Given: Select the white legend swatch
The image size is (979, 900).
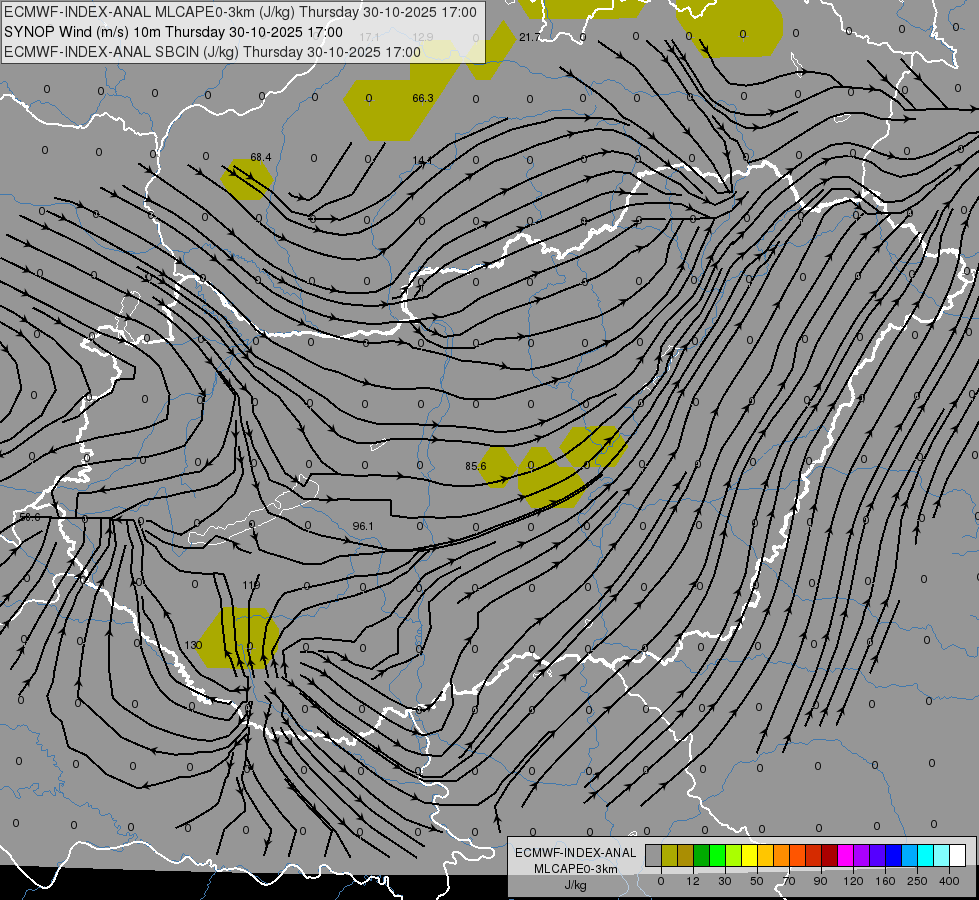Looking at the screenshot, I should click(958, 855).
